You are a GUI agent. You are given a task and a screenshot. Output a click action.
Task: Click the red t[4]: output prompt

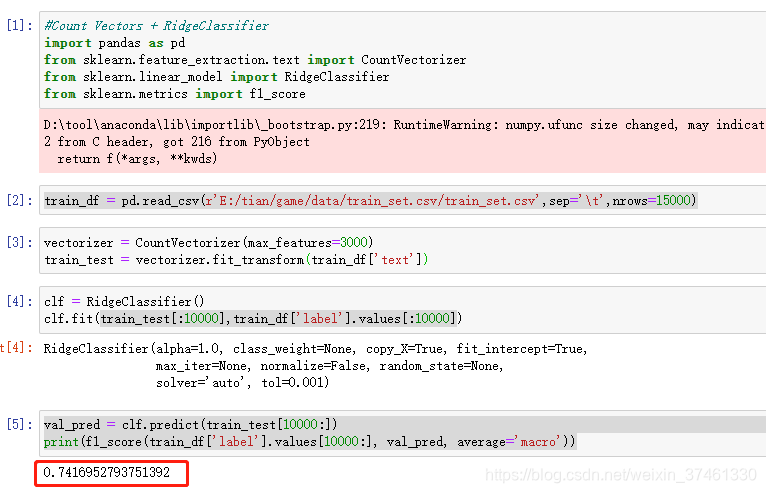(x=17, y=348)
